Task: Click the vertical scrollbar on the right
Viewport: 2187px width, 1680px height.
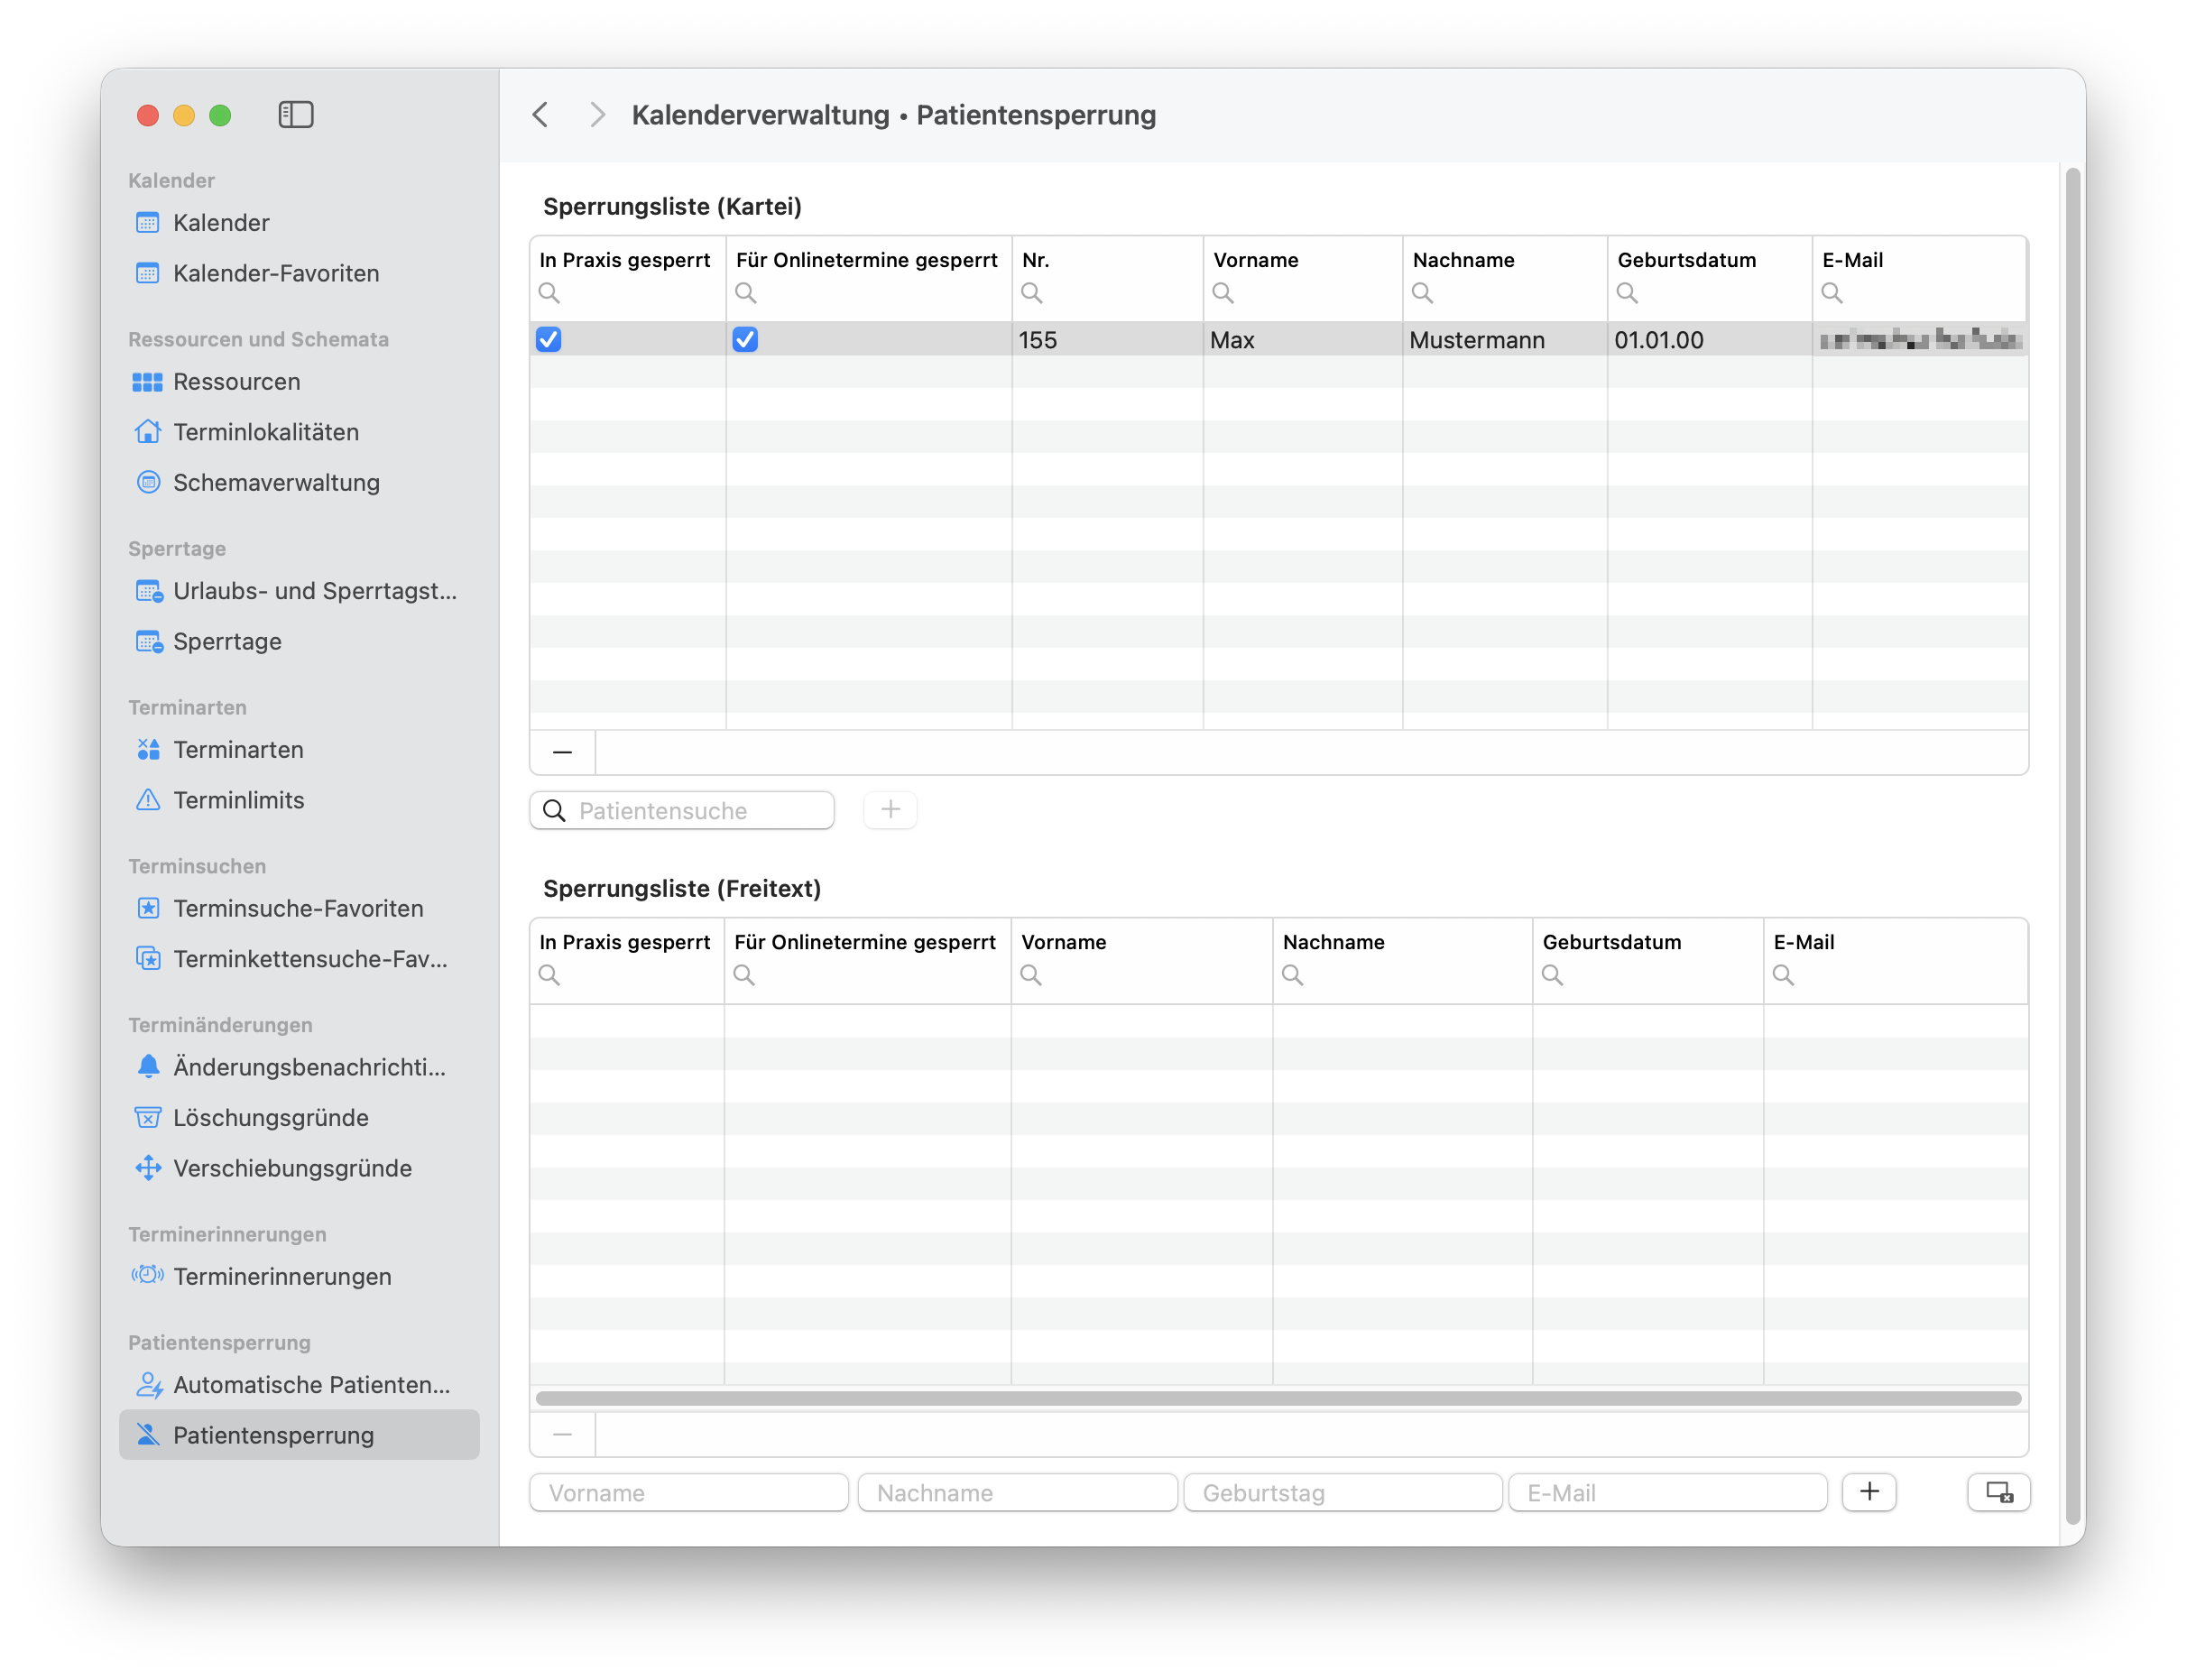Action: (2072, 845)
